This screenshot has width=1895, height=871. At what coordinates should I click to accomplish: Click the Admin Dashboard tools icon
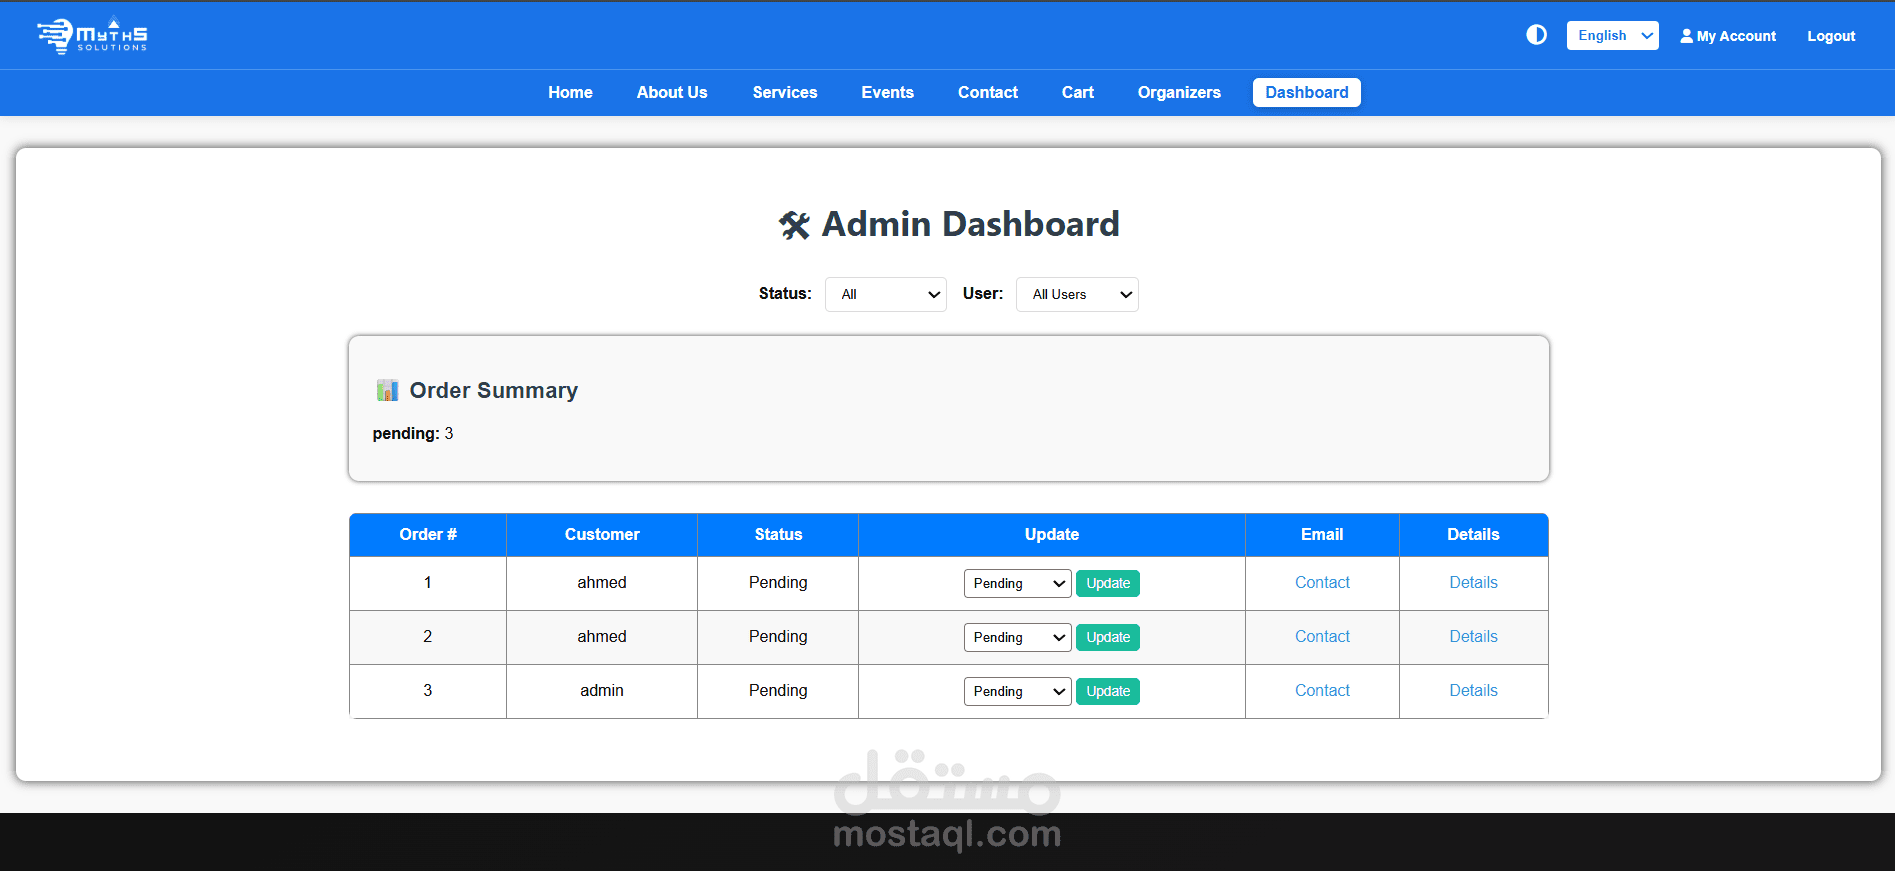click(x=795, y=225)
